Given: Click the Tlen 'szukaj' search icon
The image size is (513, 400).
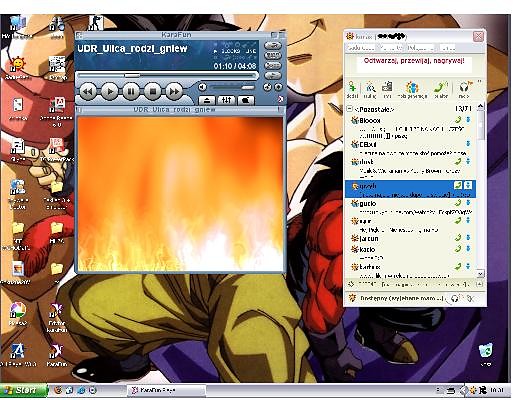Looking at the screenshot, I should 370,89.
